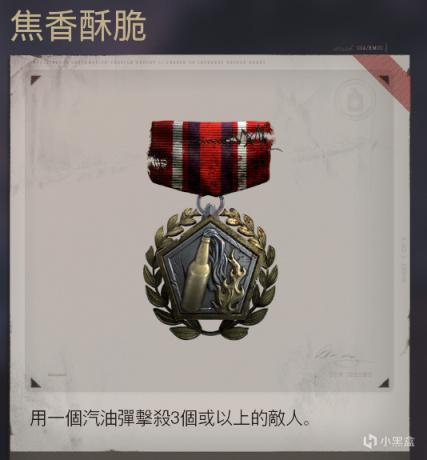Click the medal description text about 汽油彈
The width and height of the screenshot is (427, 460).
(170, 418)
